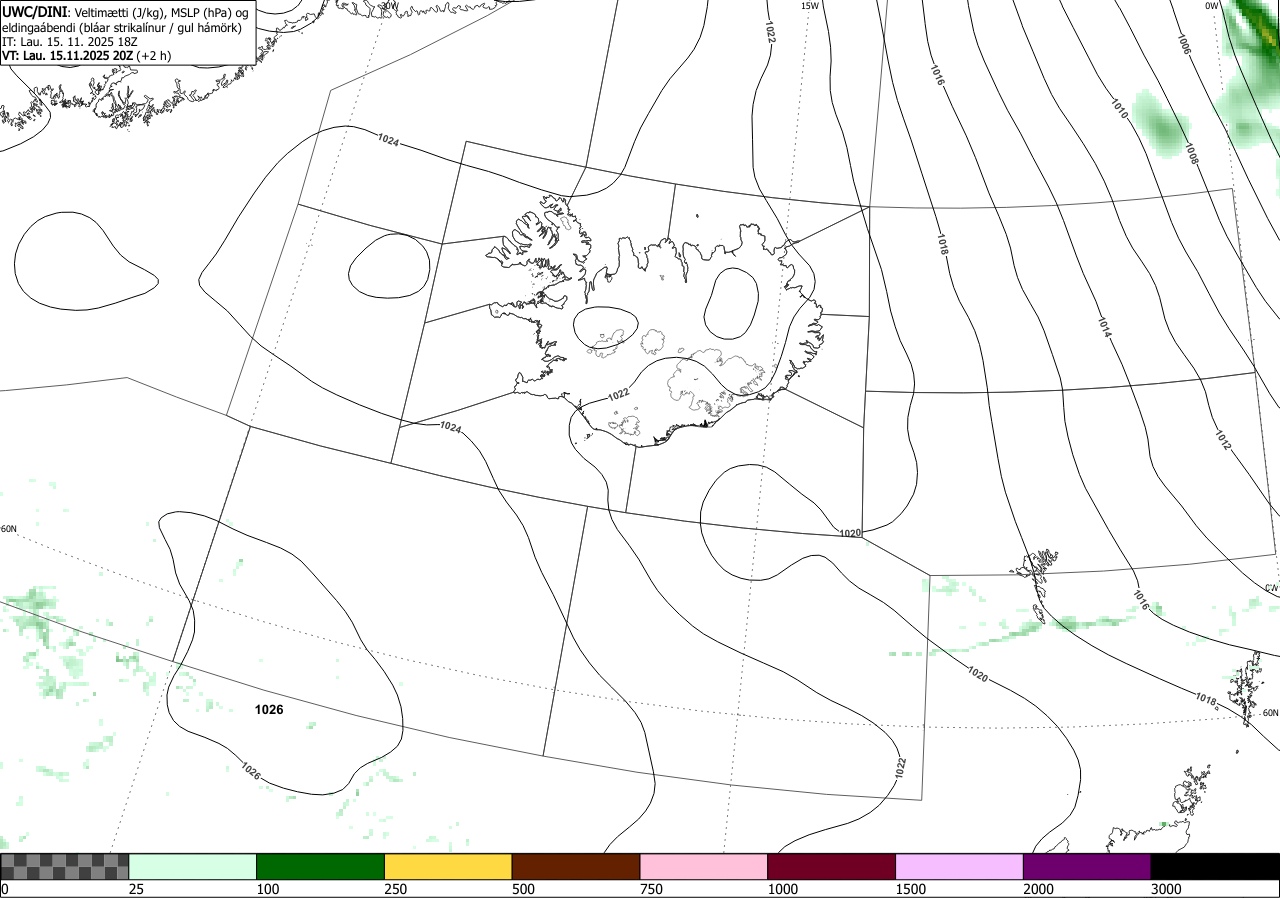Click the 1014 isobar label
Viewport: 1280px width, 898px height.
coord(1104,327)
